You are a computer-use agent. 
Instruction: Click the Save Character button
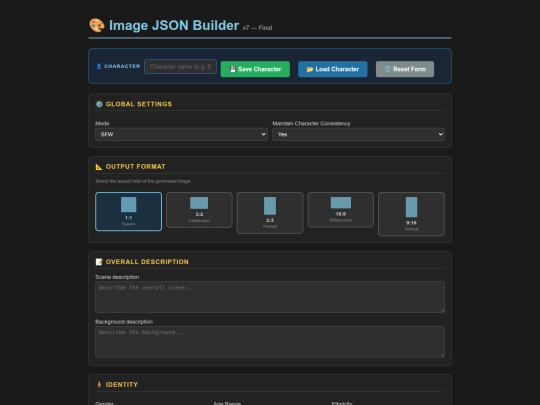(255, 69)
